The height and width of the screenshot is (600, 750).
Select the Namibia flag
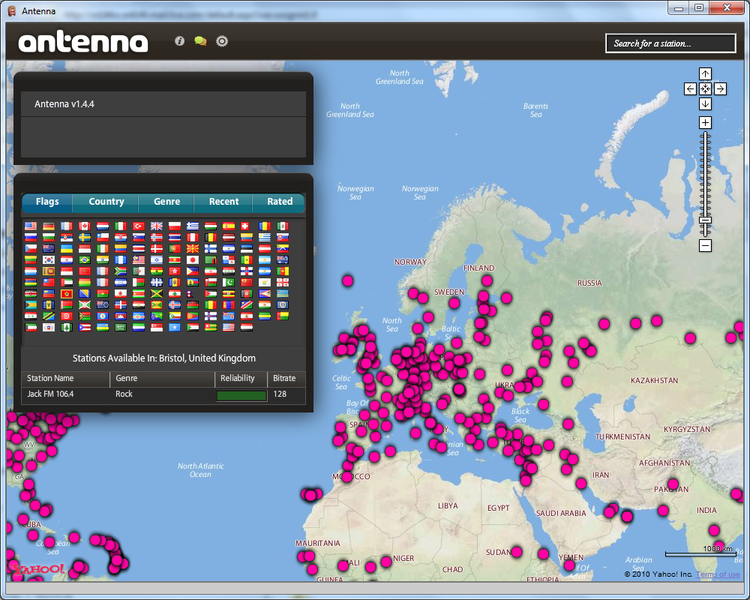[x=247, y=305]
